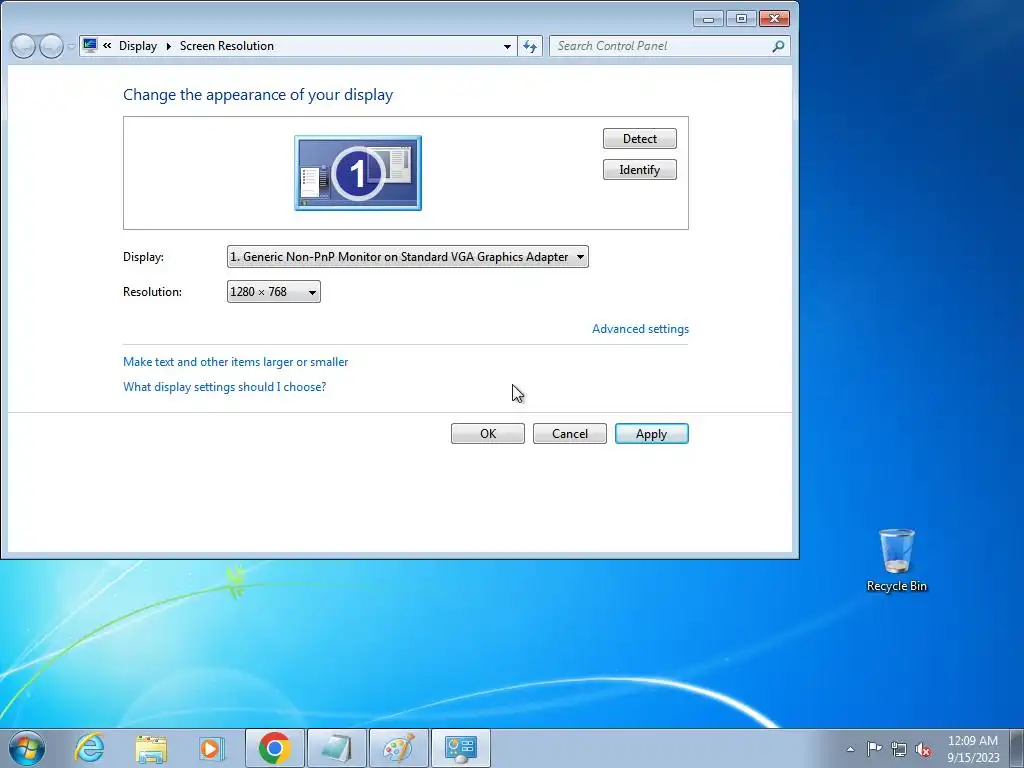Switch to Google Chrome in taskbar
Screen dimensions: 1024x768
click(275, 748)
